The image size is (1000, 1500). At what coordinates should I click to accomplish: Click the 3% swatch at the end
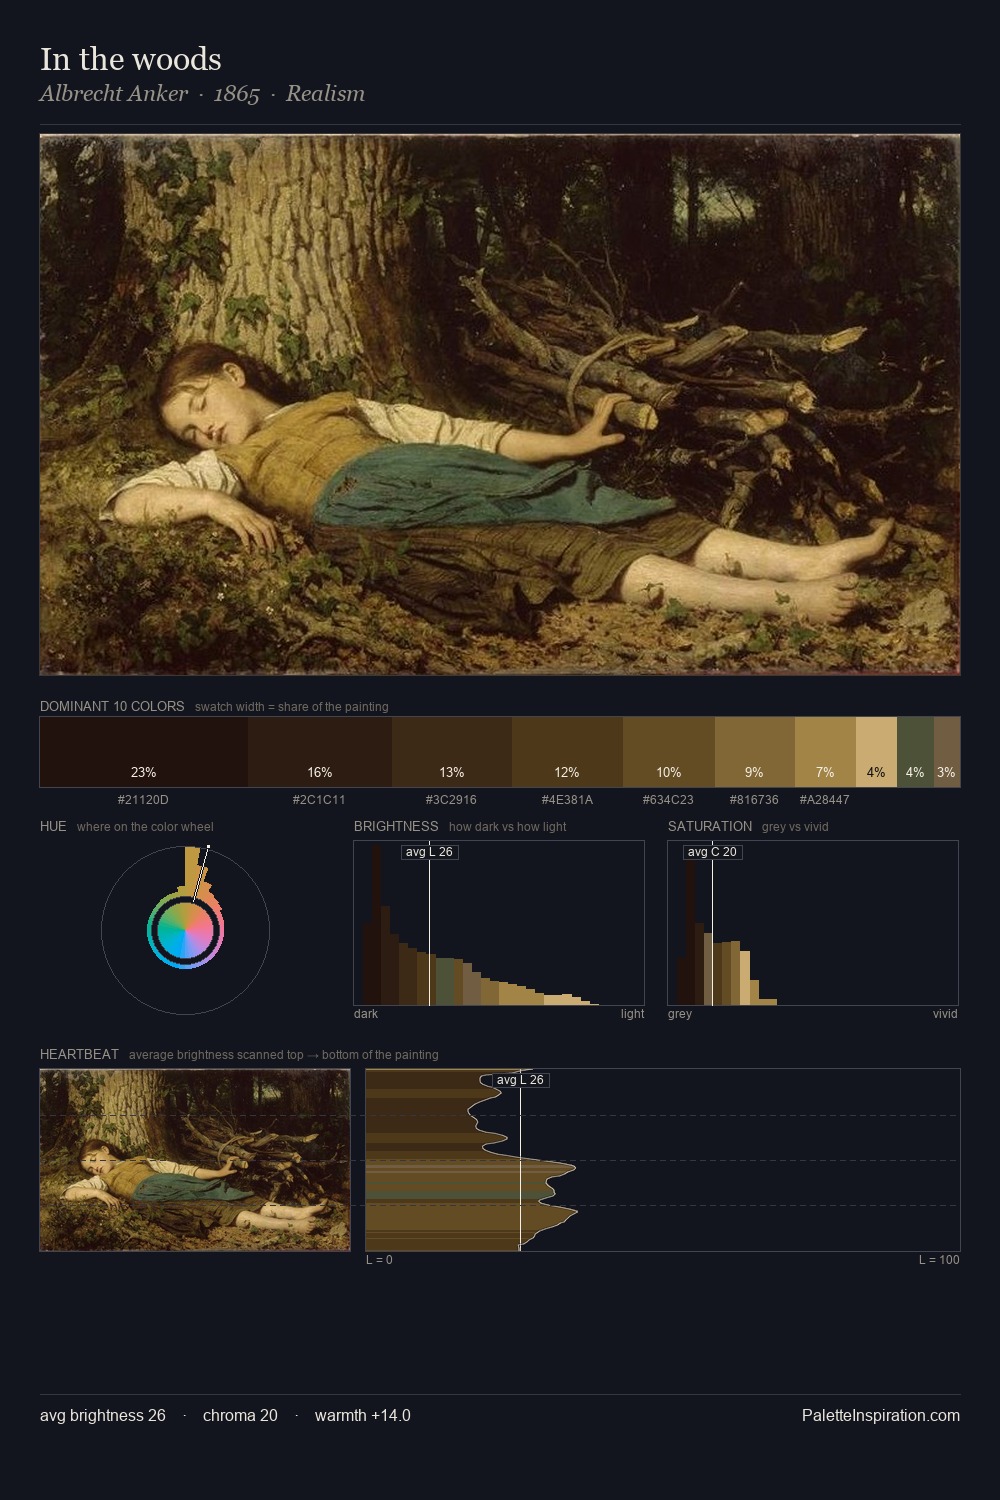(947, 752)
